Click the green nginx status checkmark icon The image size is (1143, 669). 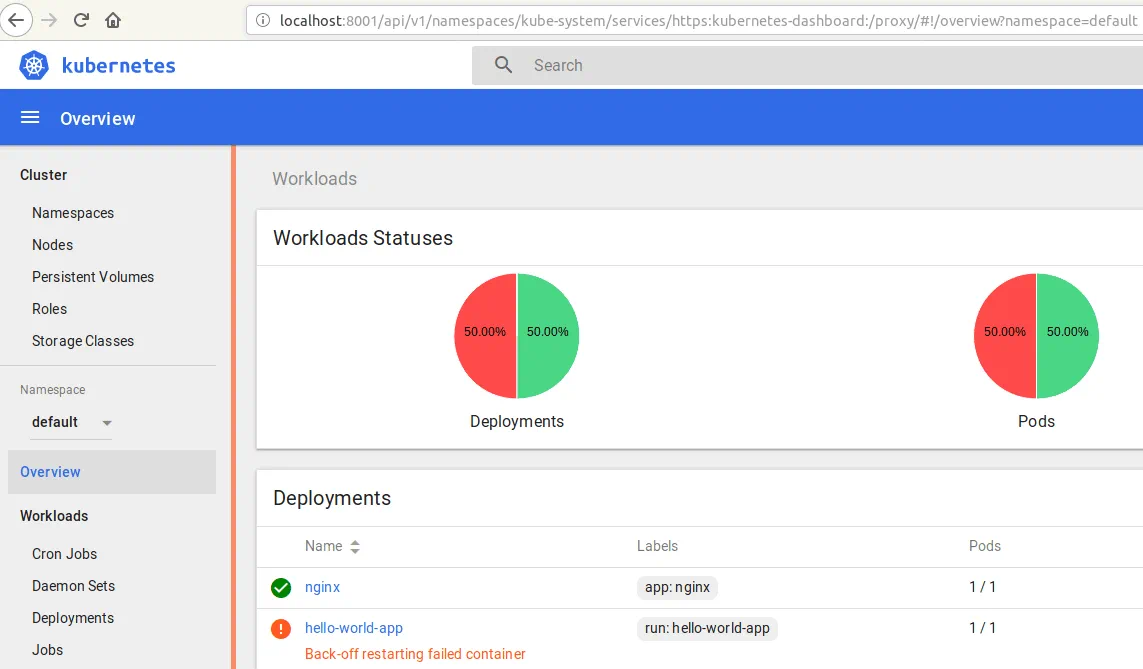tap(281, 588)
